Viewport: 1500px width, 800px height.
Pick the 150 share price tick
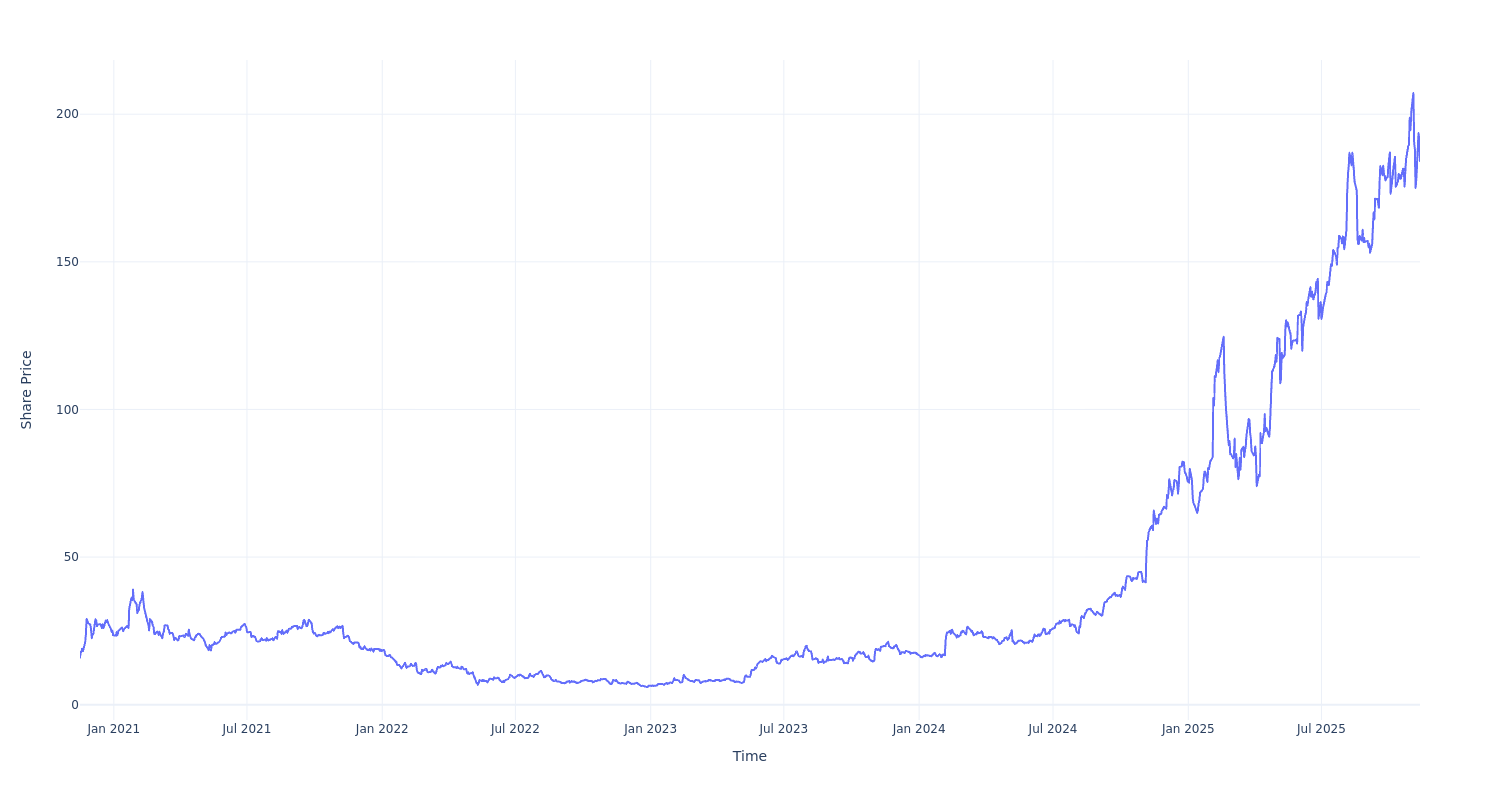pyautogui.click(x=67, y=262)
